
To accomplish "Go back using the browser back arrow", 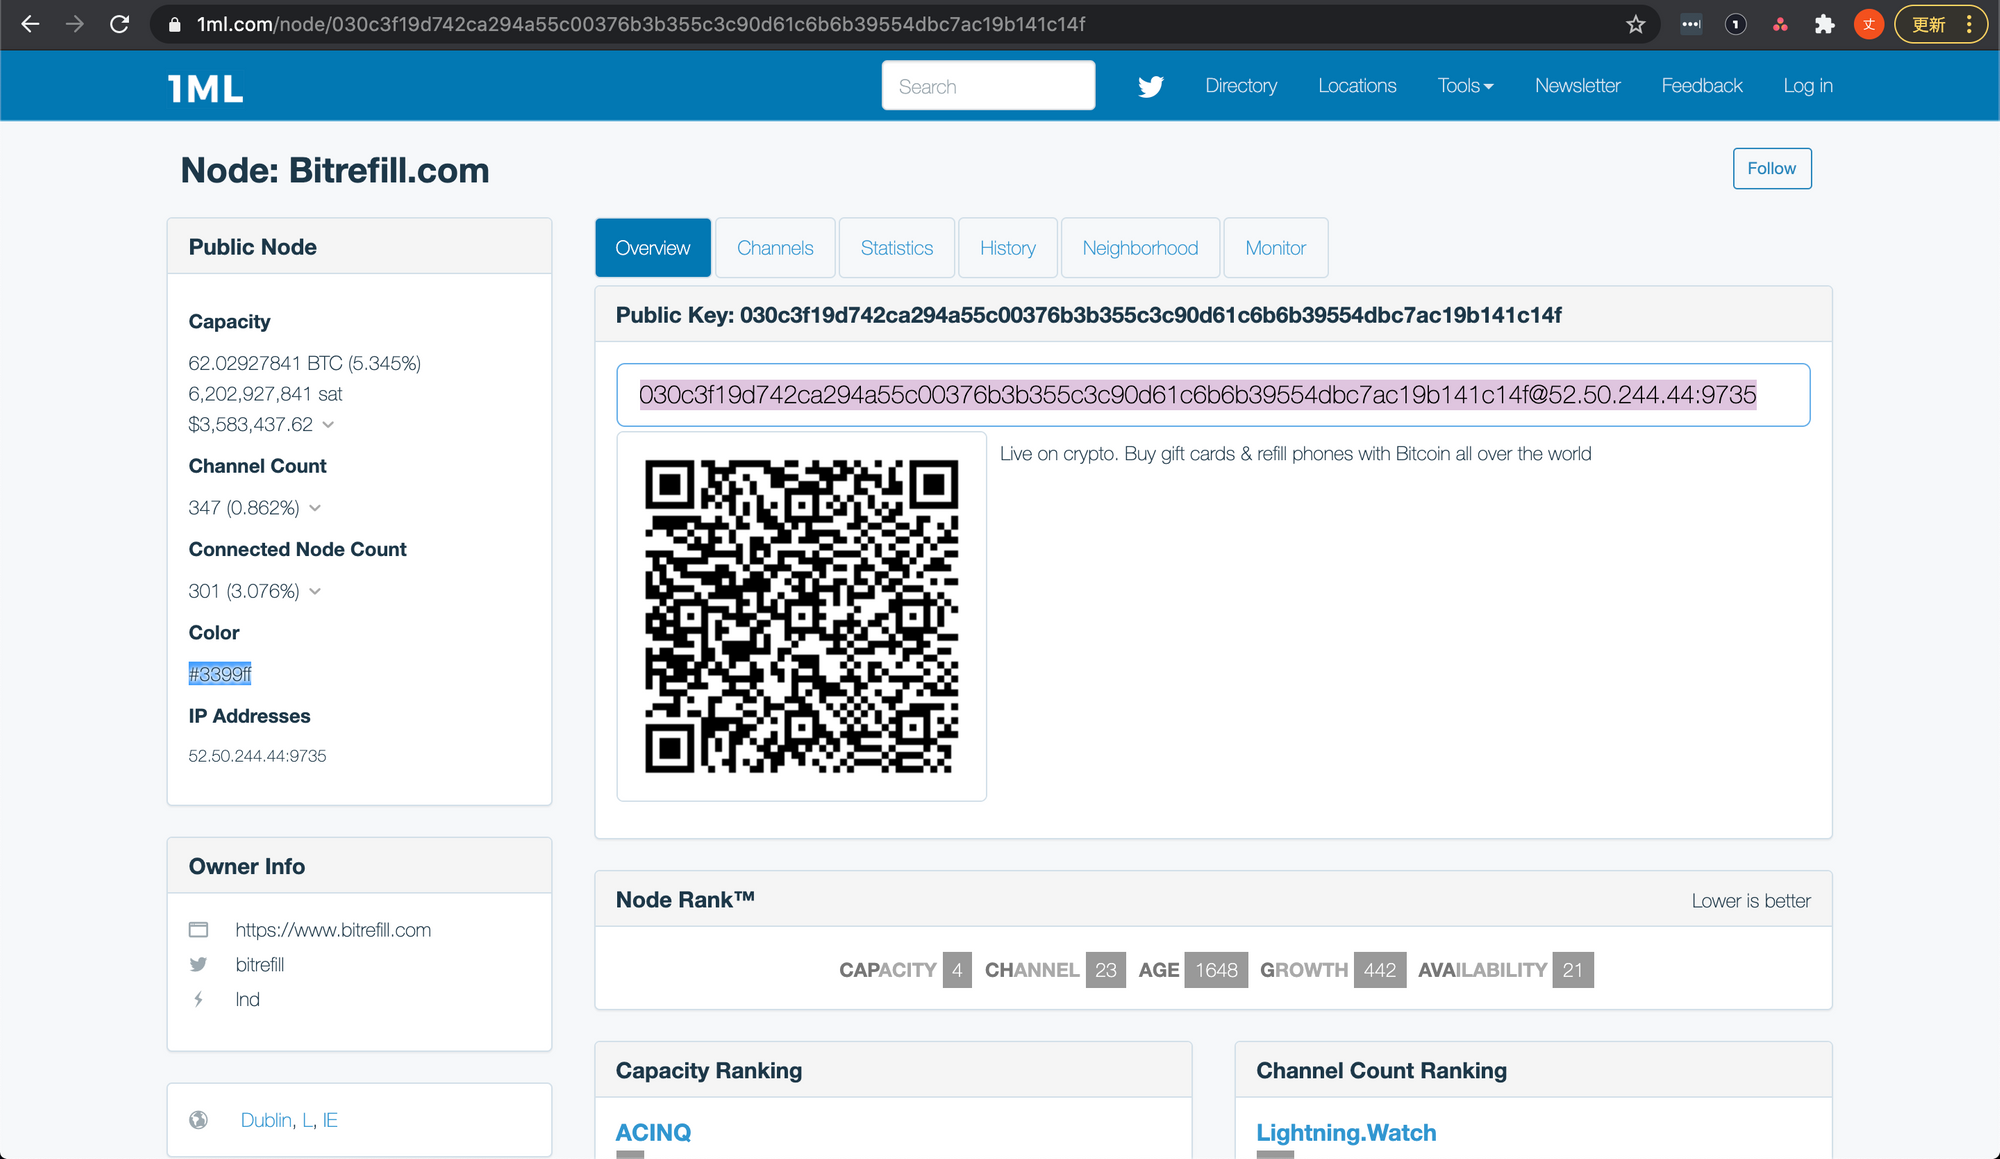I will pyautogui.click(x=30, y=24).
